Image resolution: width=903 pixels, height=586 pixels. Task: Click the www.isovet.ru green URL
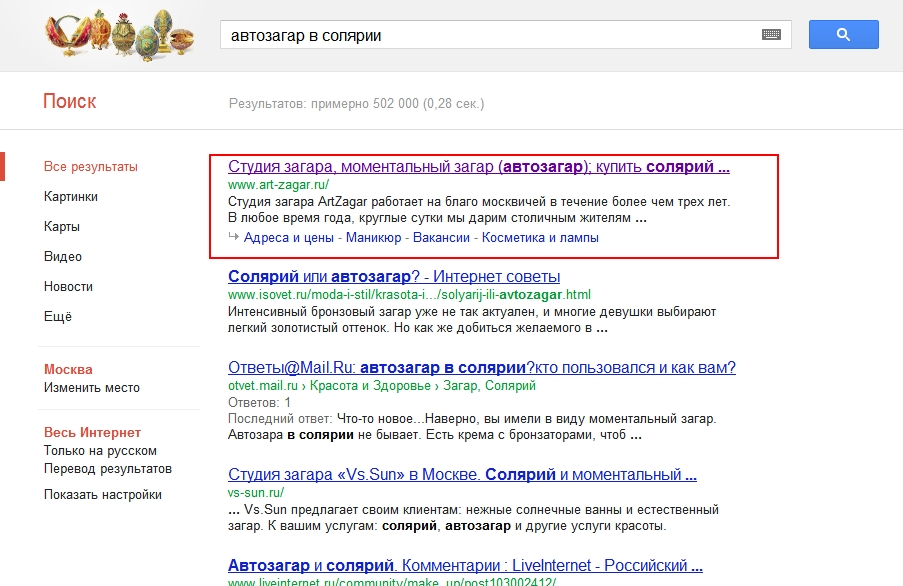coord(409,295)
